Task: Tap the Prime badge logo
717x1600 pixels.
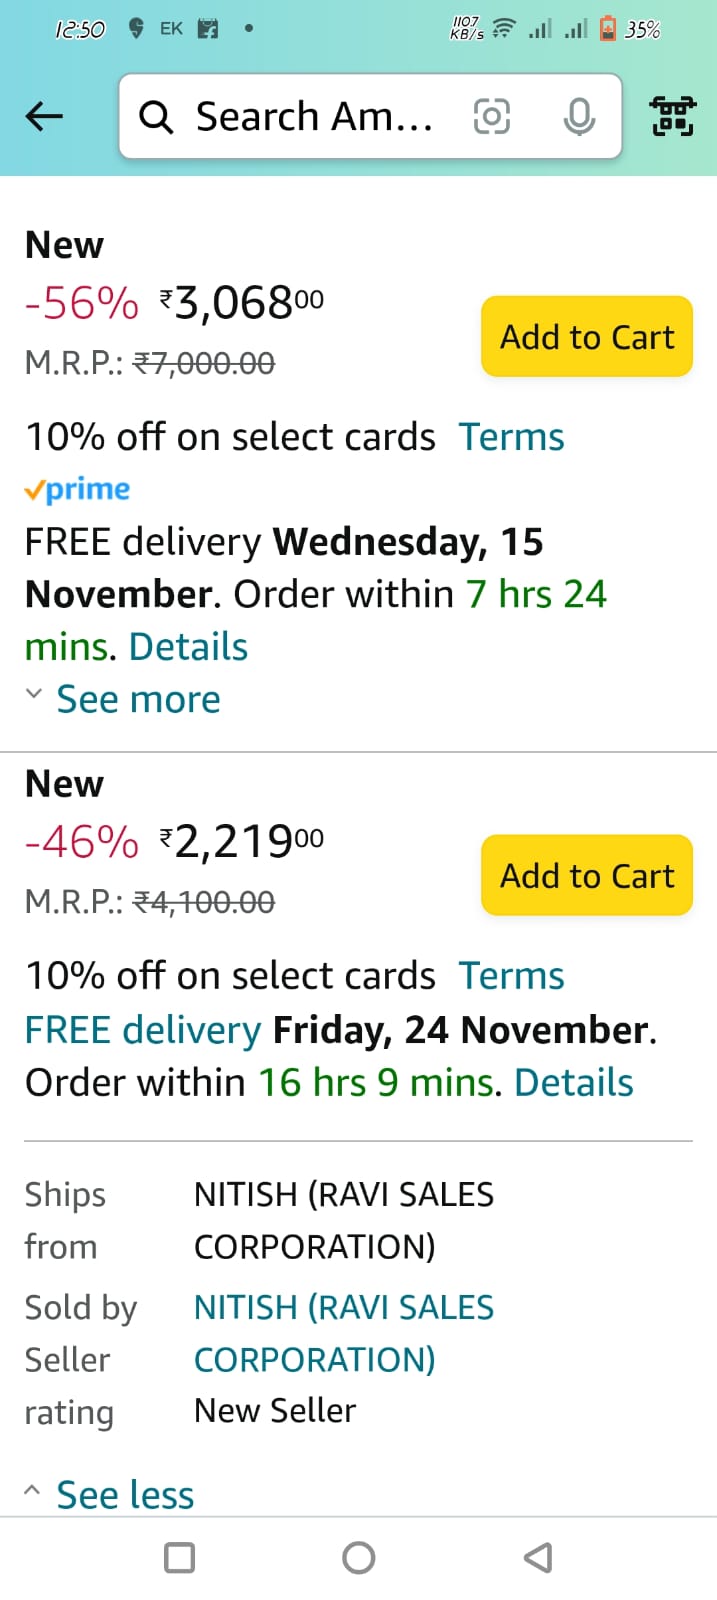Action: [x=77, y=490]
